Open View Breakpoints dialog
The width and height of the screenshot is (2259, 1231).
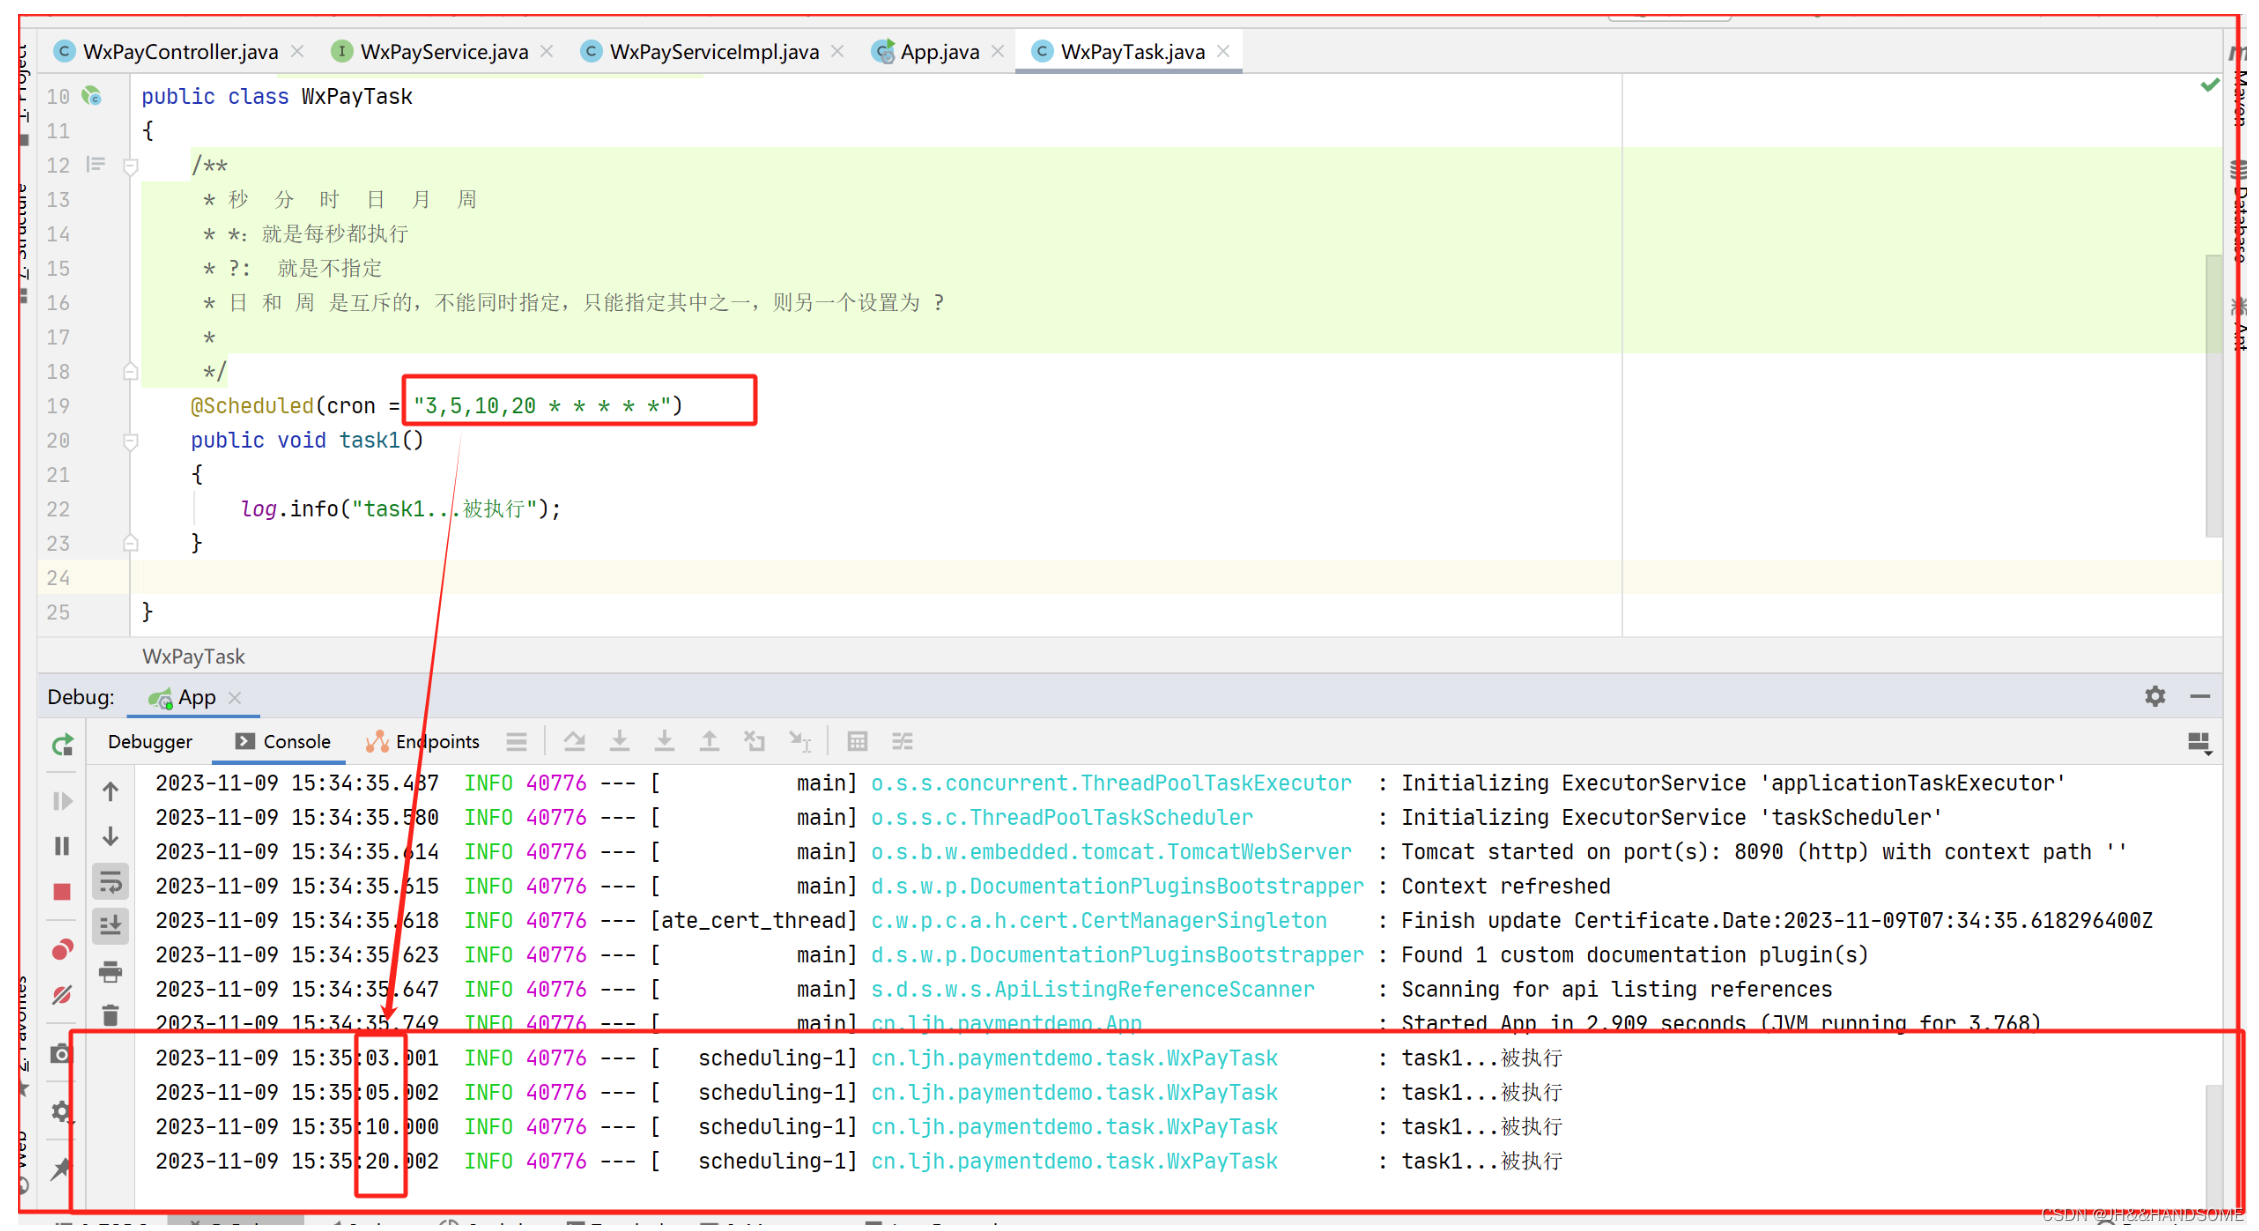62,950
